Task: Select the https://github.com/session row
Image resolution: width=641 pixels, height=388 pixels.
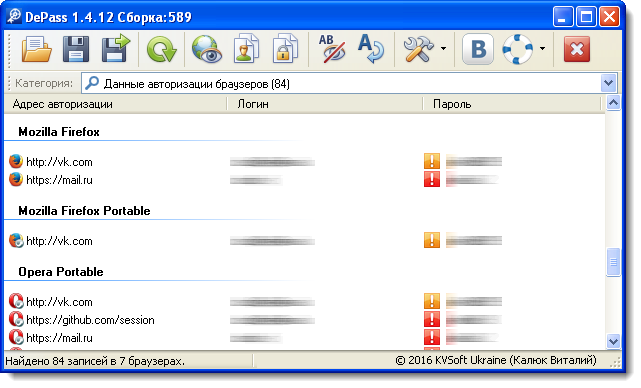Action: 305,320
